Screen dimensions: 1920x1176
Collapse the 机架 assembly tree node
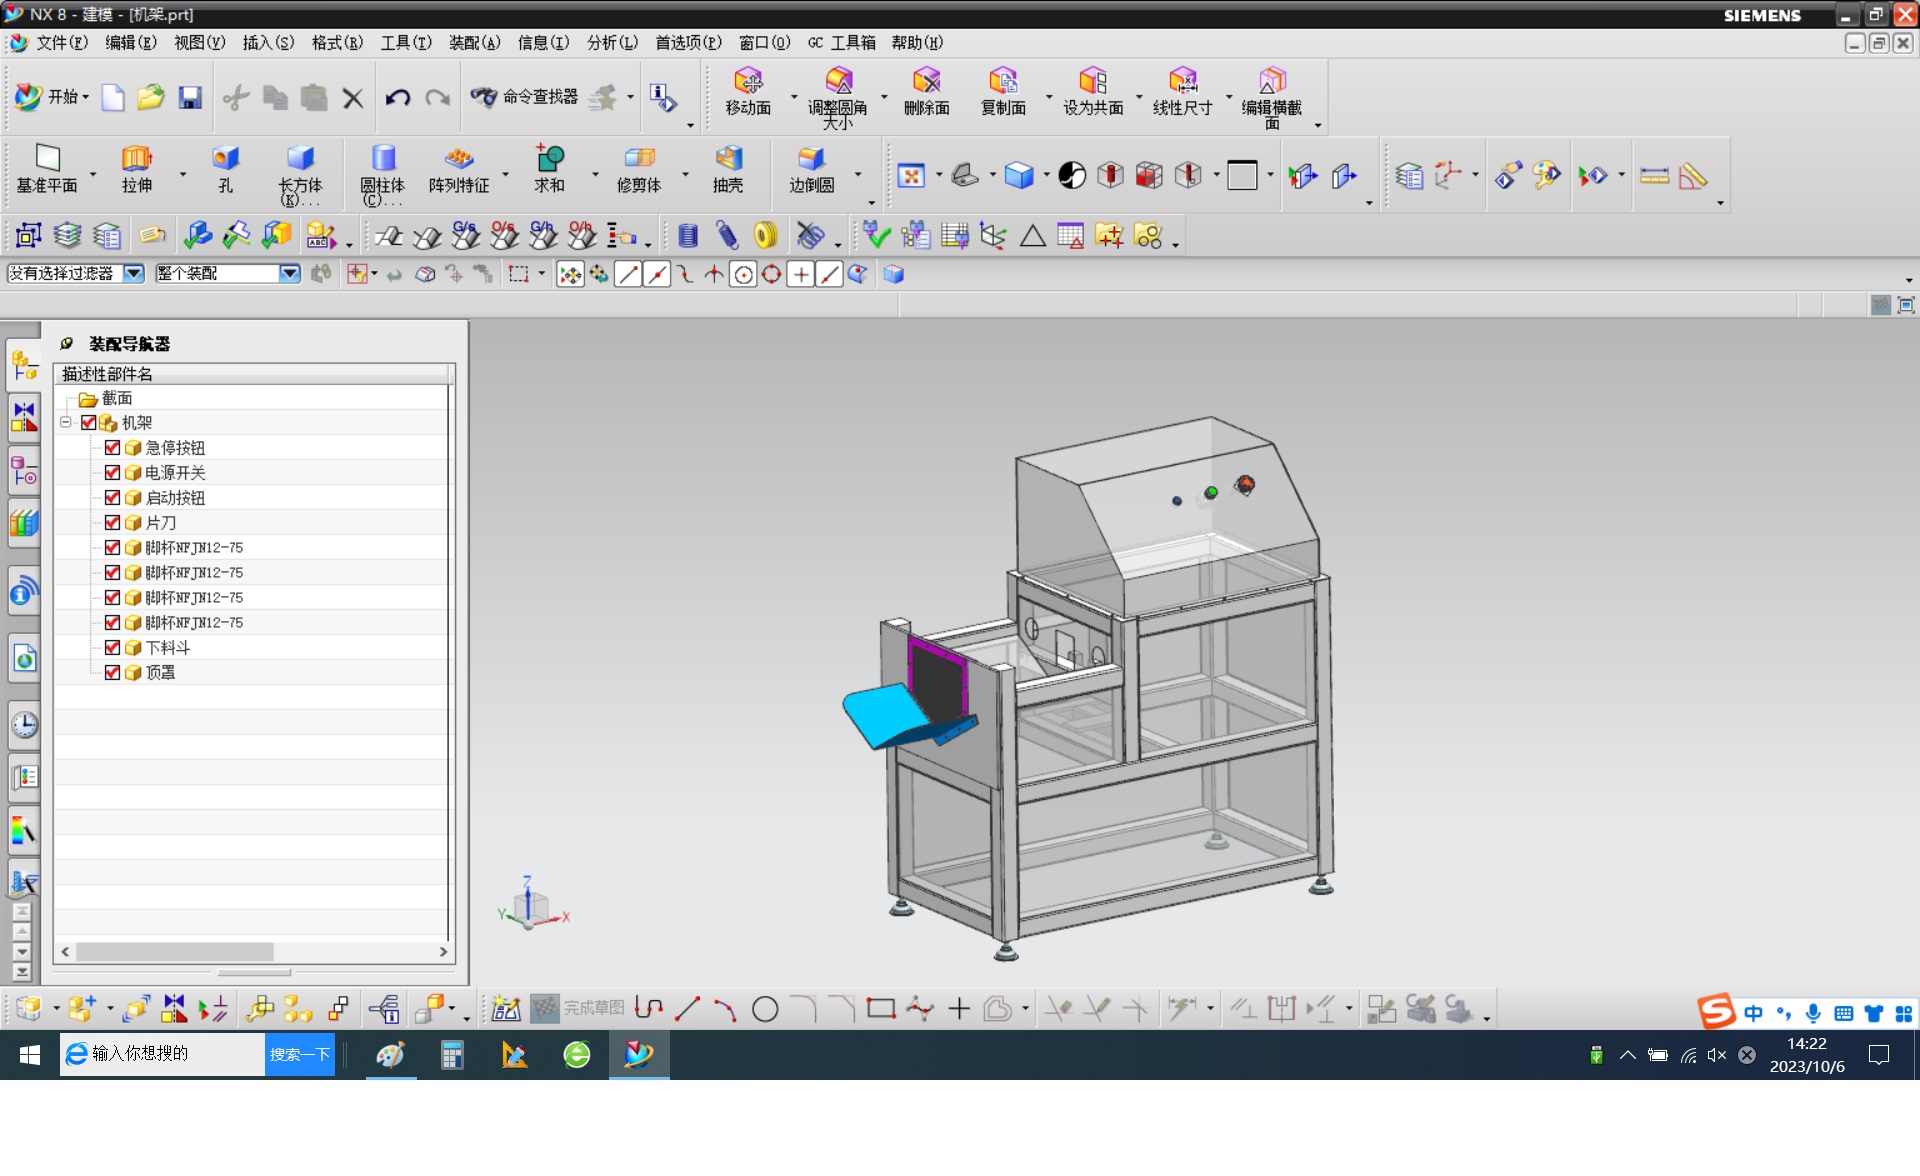point(66,423)
